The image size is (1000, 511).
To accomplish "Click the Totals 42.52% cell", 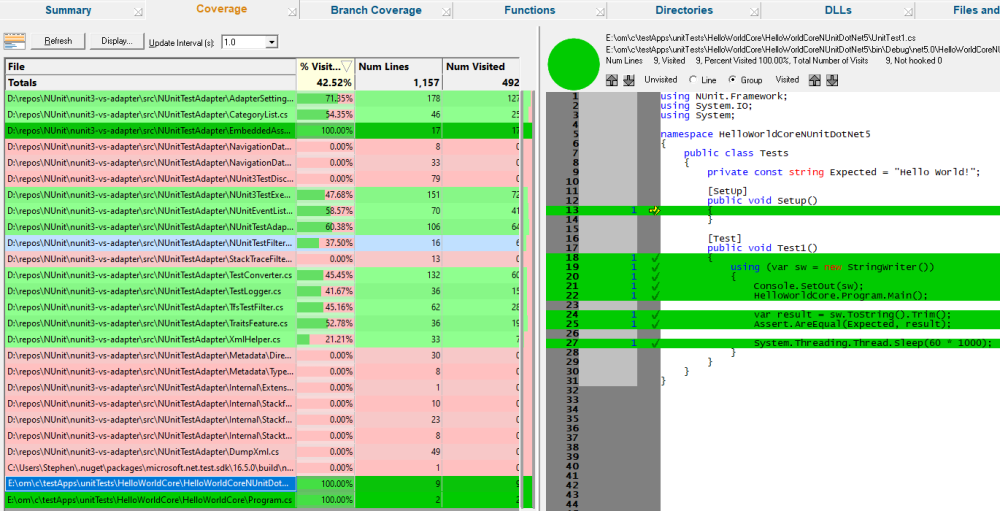I will (x=325, y=82).
